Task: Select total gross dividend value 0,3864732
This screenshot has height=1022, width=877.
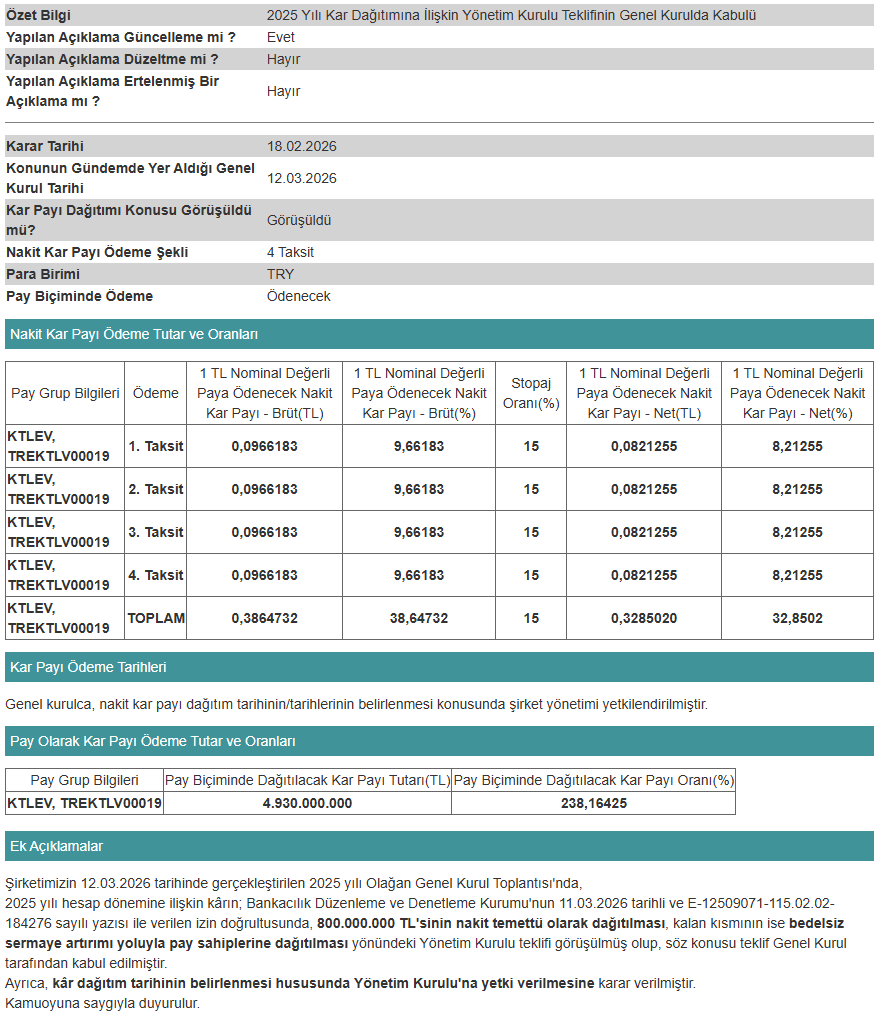Action: click(264, 618)
